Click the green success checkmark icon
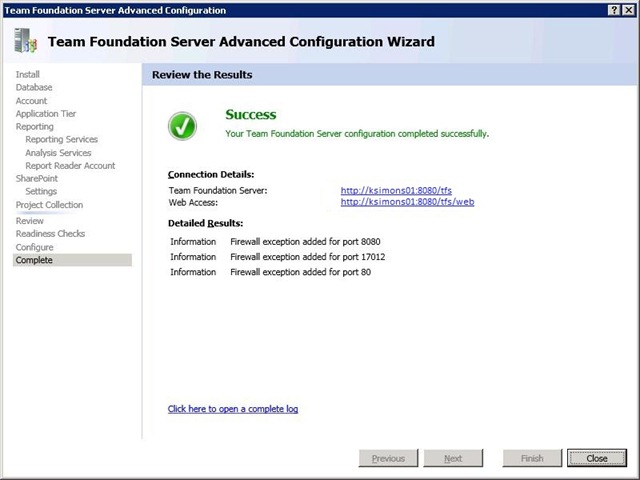 pos(182,126)
